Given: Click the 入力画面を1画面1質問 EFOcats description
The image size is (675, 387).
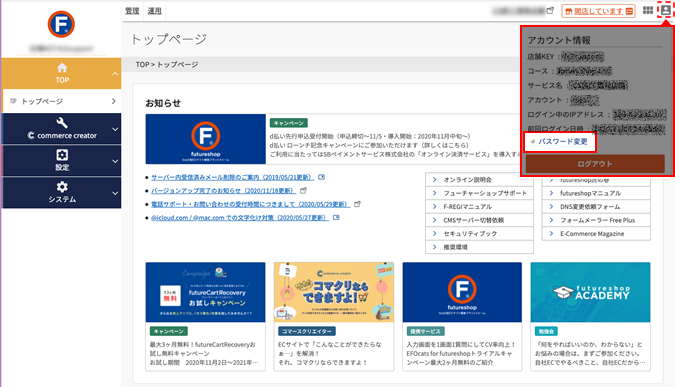Looking at the screenshot, I should tap(461, 353).
